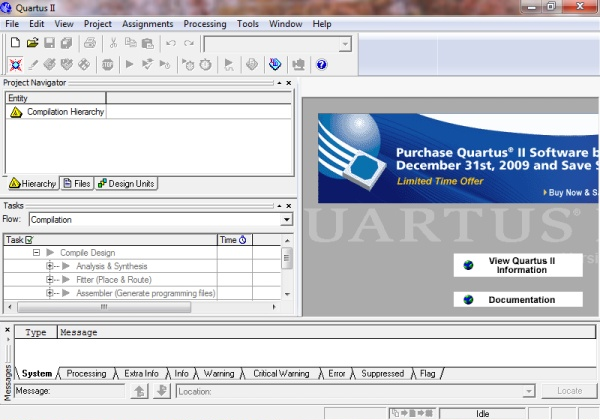Click the play icon with small clock

pos(165,64)
